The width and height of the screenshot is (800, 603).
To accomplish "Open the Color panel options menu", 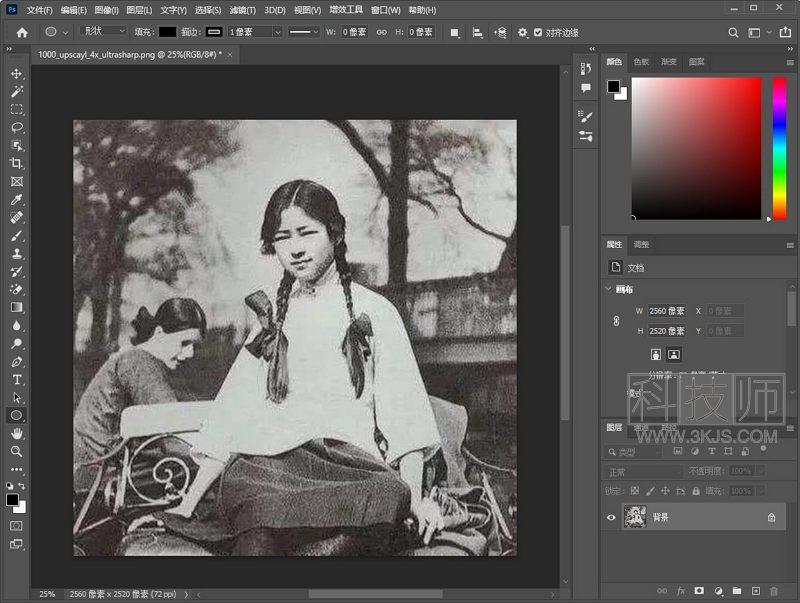I will click(x=790, y=62).
